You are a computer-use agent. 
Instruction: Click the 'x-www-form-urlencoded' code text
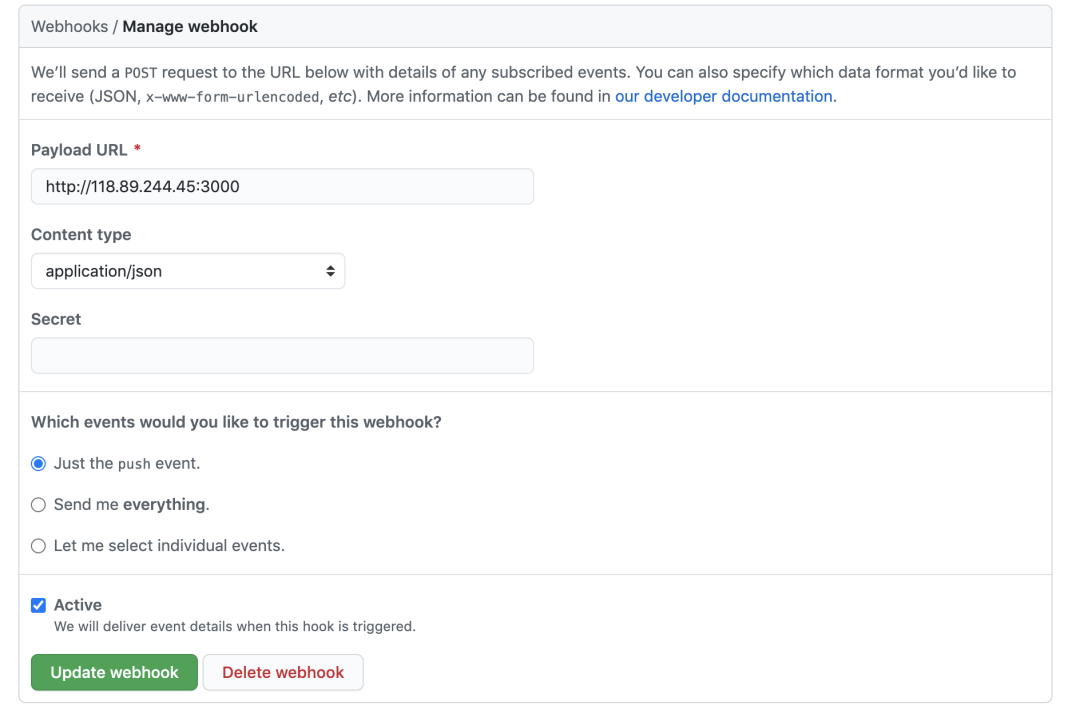pos(233,97)
